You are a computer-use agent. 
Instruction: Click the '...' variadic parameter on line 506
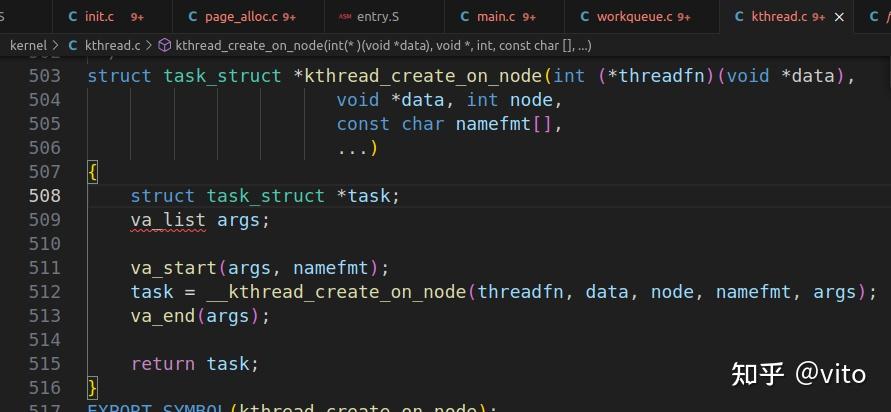pyautogui.click(x=352, y=149)
